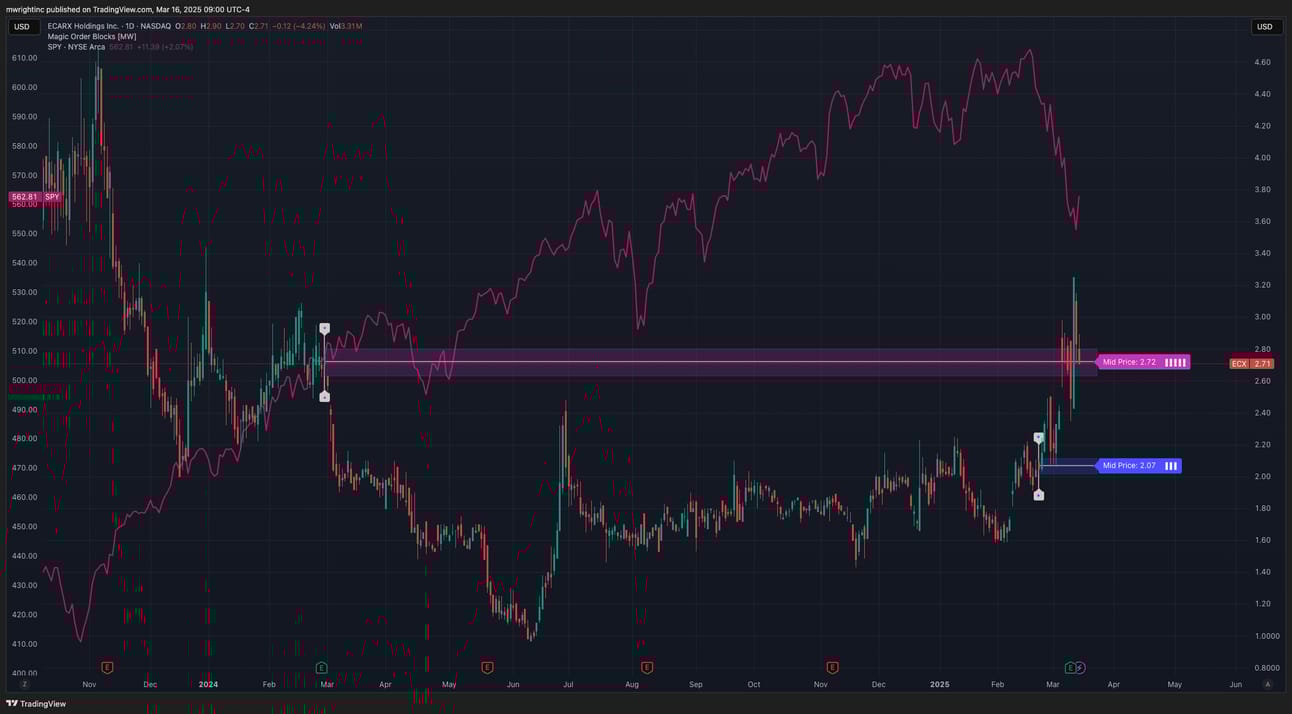The image size is (1292, 714).
Task: Click the 4.60 label on right price axis
Action: tap(1262, 62)
